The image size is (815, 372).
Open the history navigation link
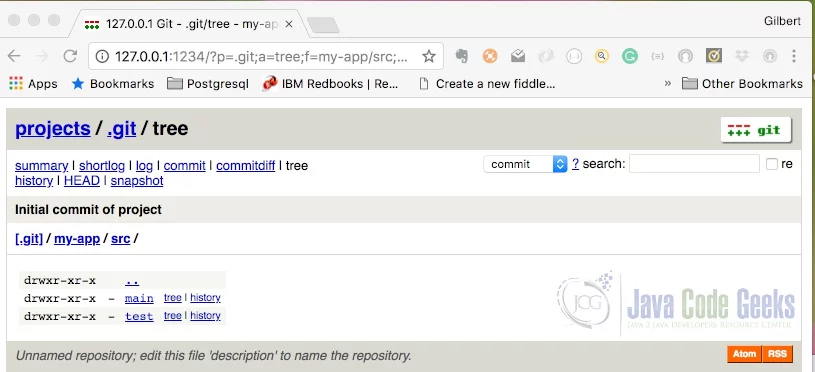[34, 181]
